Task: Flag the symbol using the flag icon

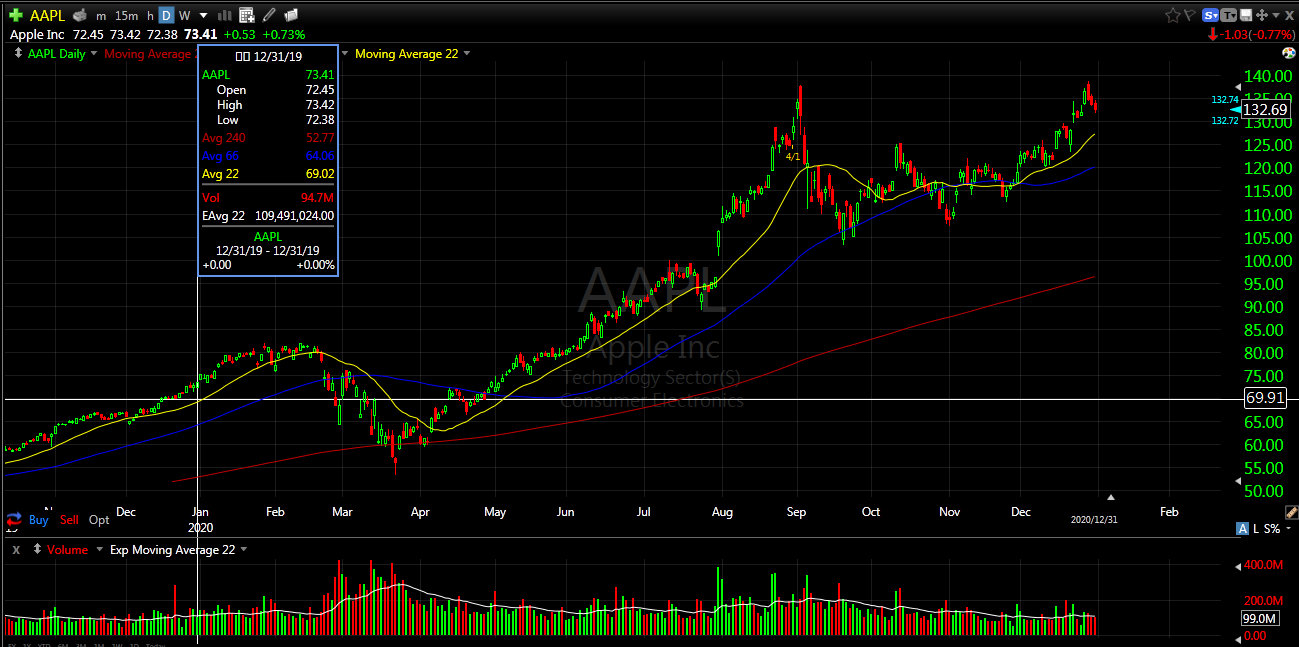Action: coord(1189,15)
